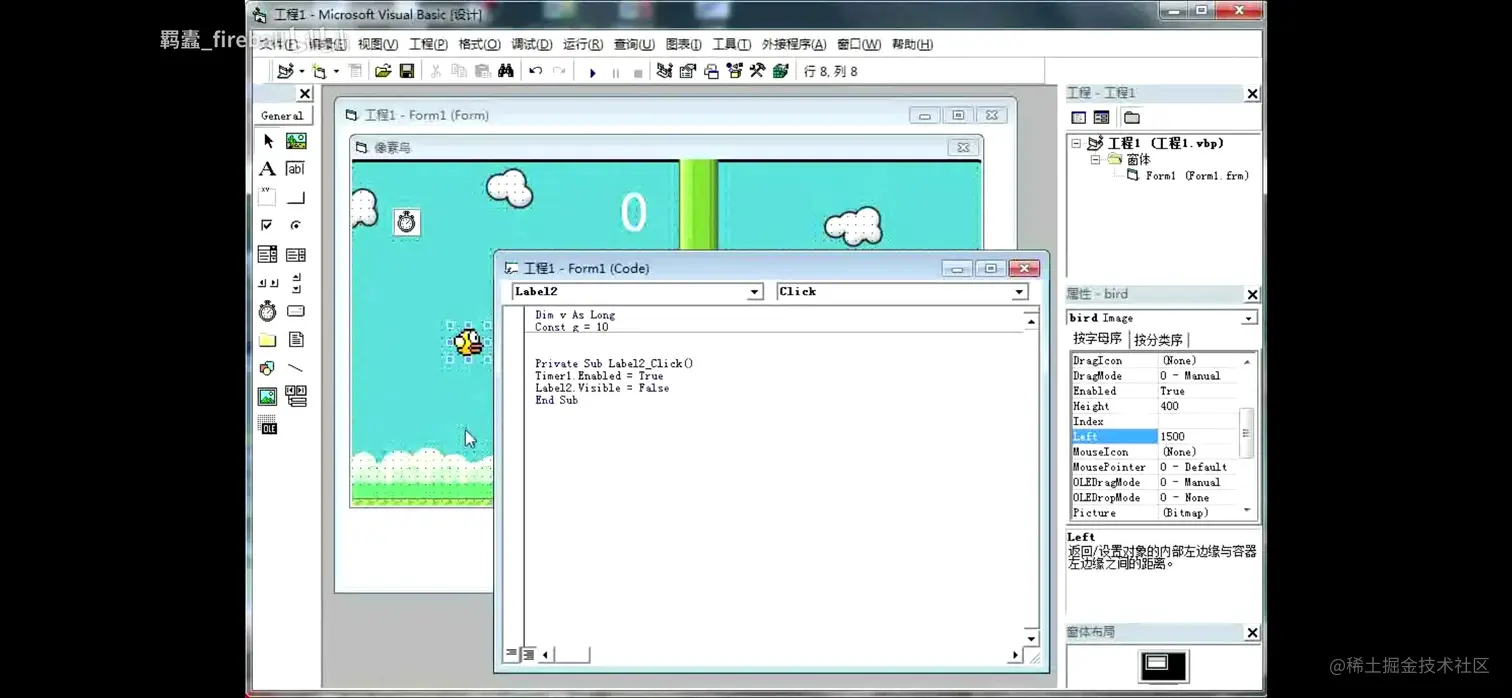Save project with the floppy disk icon
This screenshot has width=1512, height=698.
tap(407, 71)
